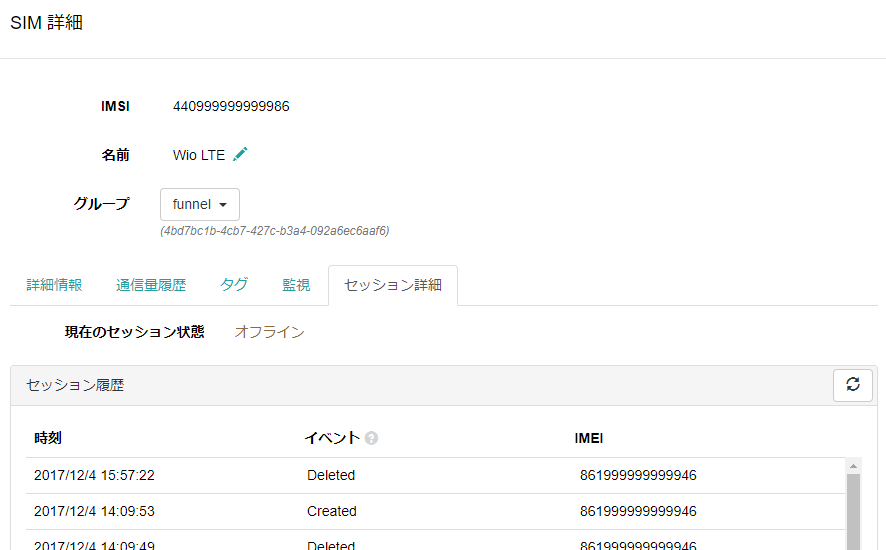Viewport: 886px width, 550px height.
Task: Refresh the session history list
Action: tap(853, 385)
